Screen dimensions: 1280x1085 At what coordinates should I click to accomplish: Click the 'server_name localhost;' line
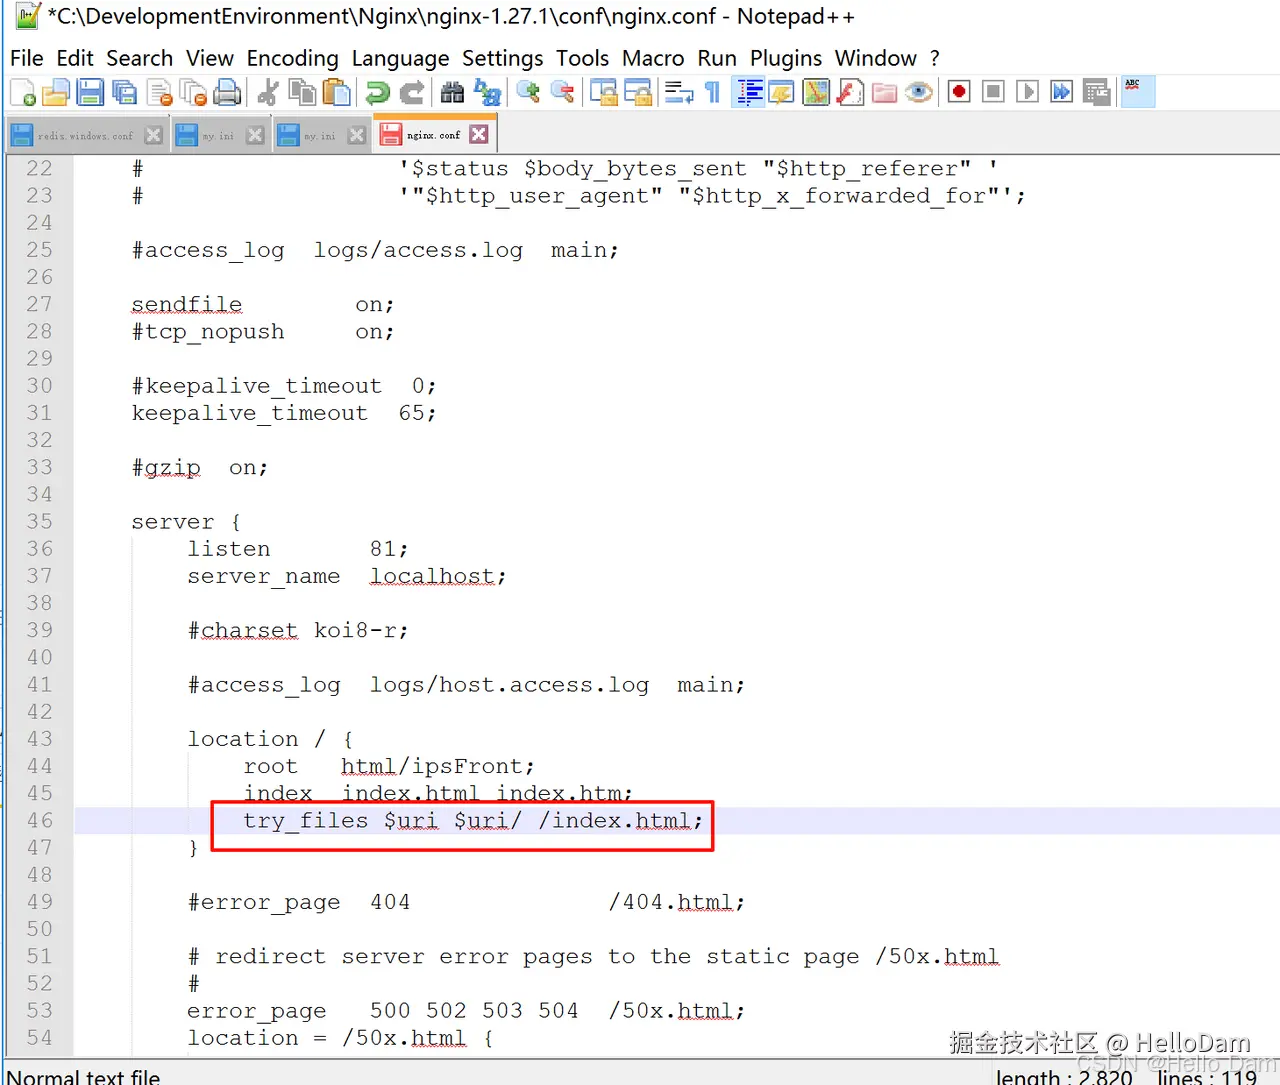tap(347, 576)
